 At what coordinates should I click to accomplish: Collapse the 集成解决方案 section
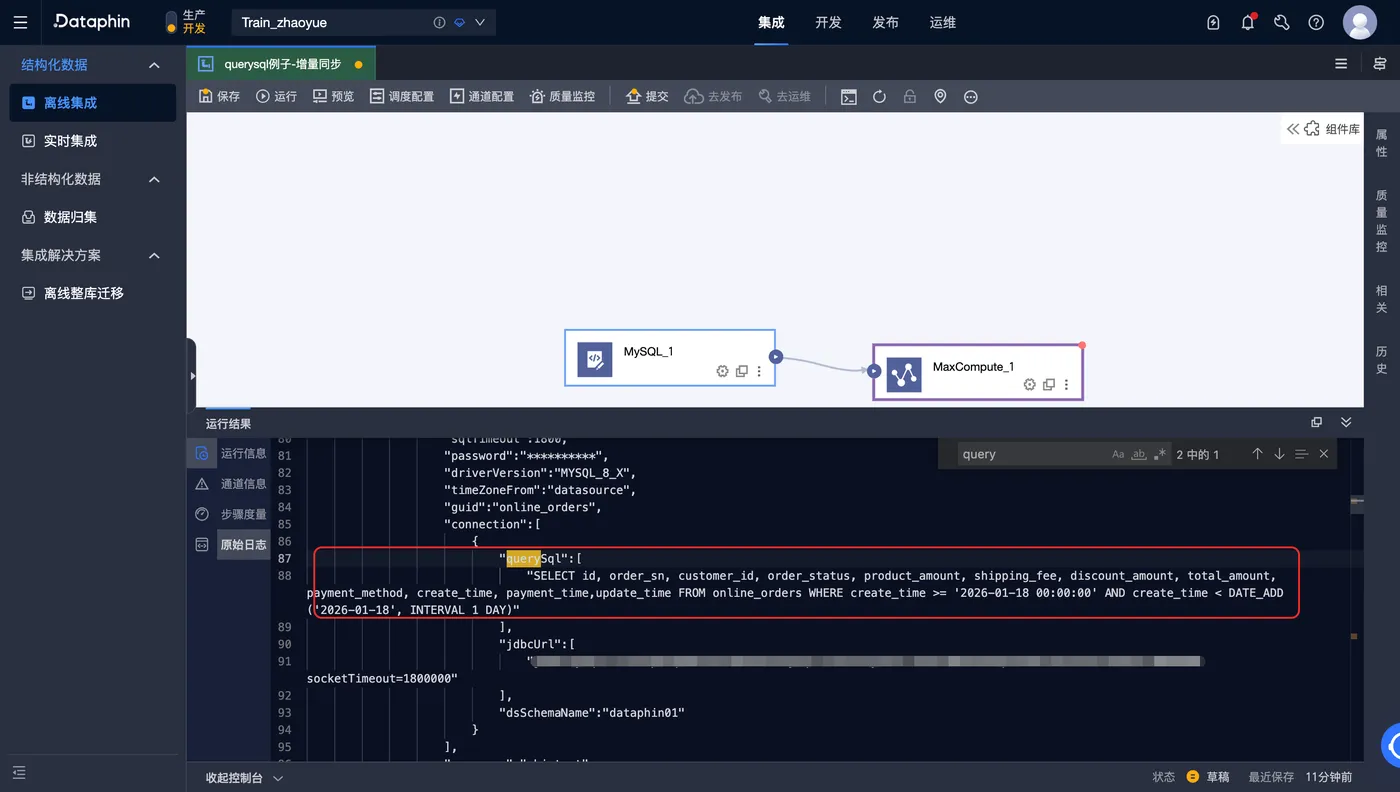point(154,255)
